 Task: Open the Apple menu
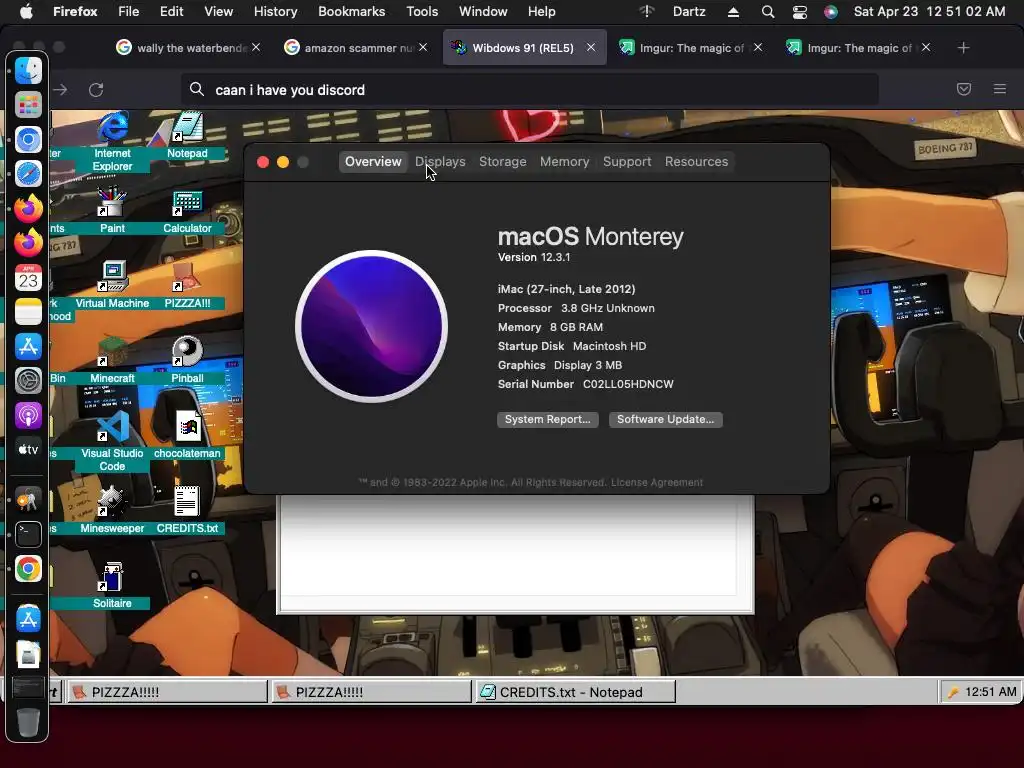(x=26, y=12)
